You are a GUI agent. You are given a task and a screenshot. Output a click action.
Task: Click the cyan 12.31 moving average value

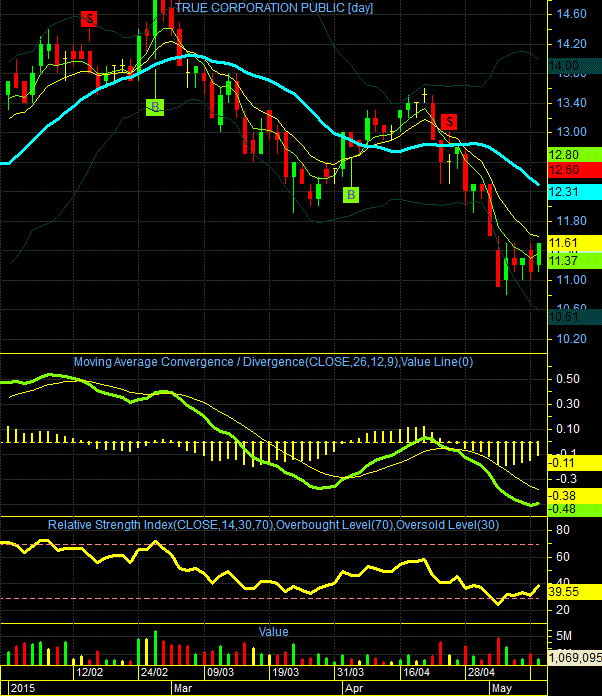[x=575, y=192]
